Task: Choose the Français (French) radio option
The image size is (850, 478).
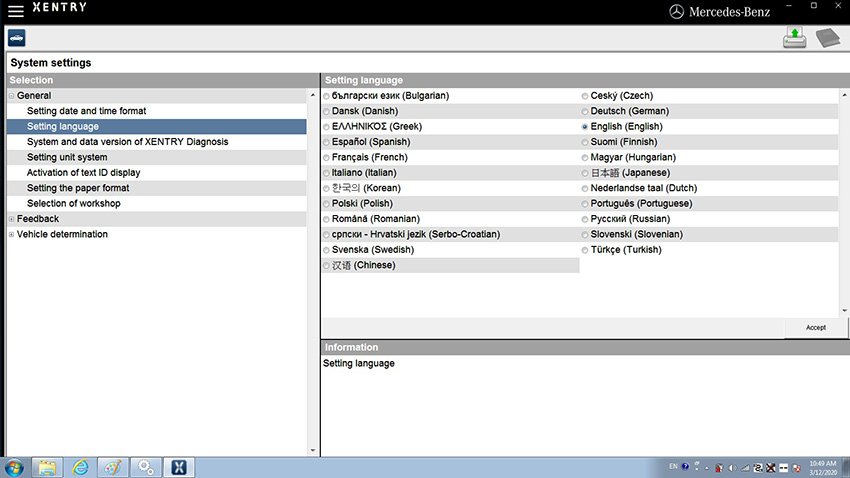Action: pos(326,158)
